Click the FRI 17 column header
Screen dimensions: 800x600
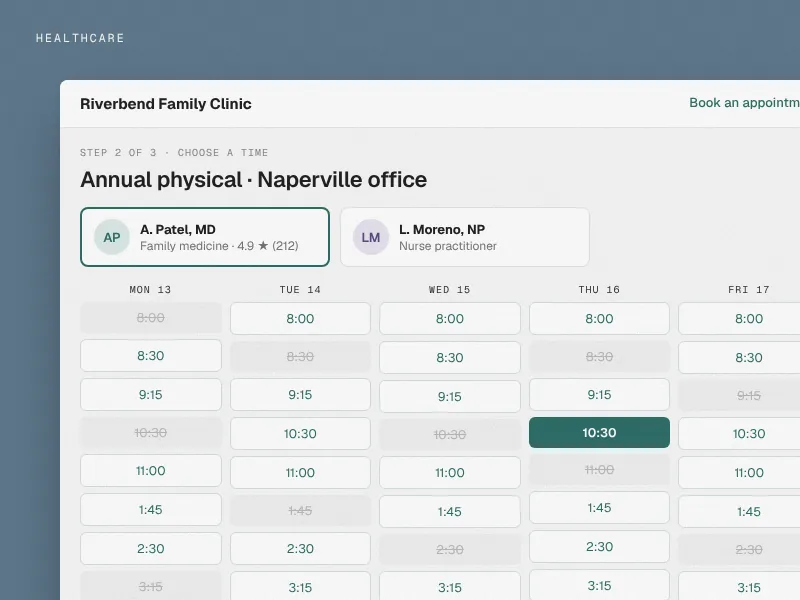click(749, 290)
